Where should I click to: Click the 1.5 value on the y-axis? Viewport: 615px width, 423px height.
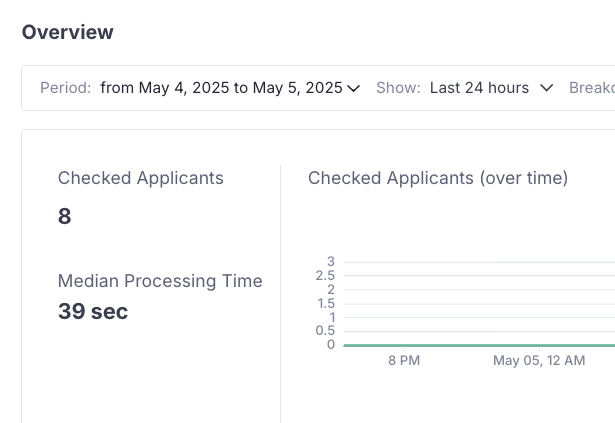coord(325,303)
